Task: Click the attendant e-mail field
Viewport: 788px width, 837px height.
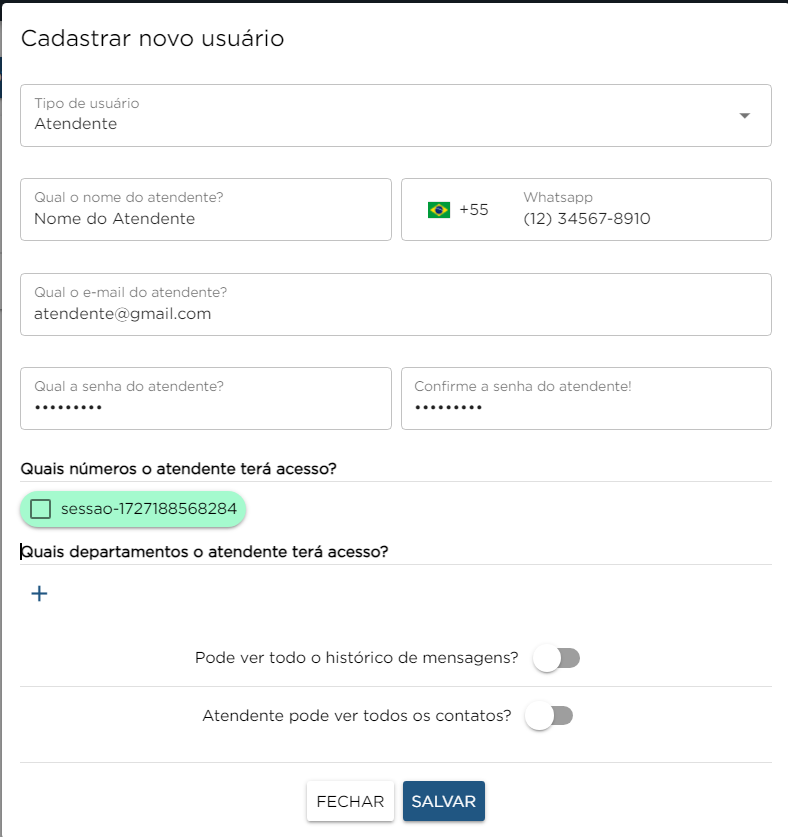Action: pyautogui.click(x=395, y=313)
